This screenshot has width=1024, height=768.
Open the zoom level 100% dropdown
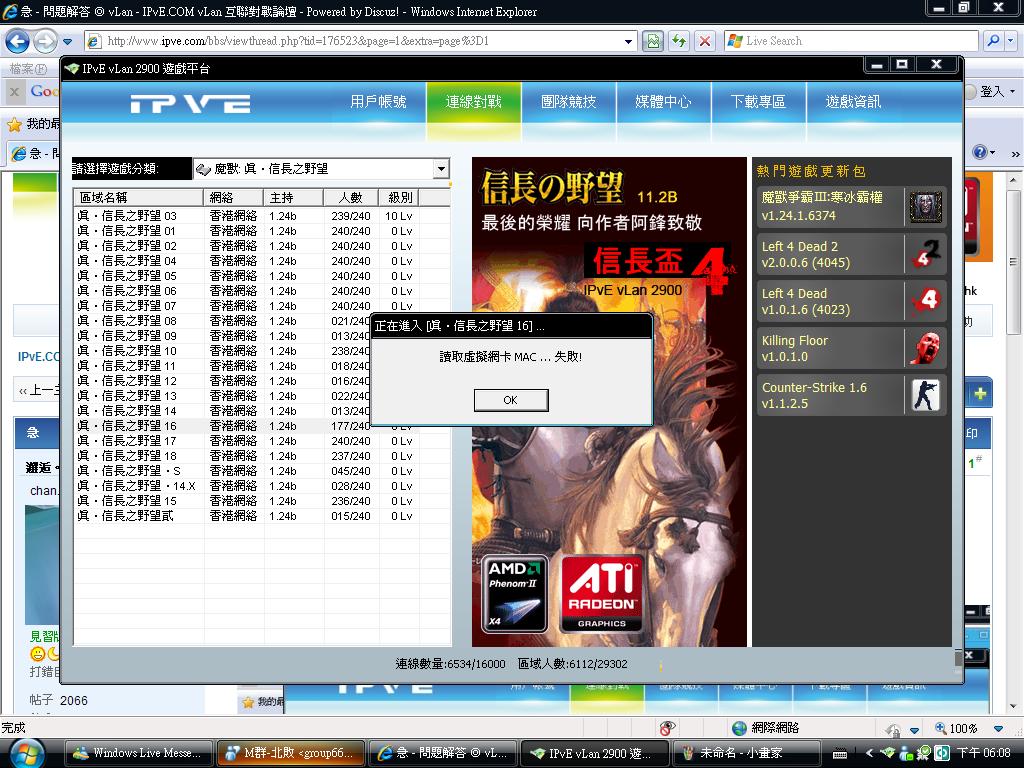(997, 729)
